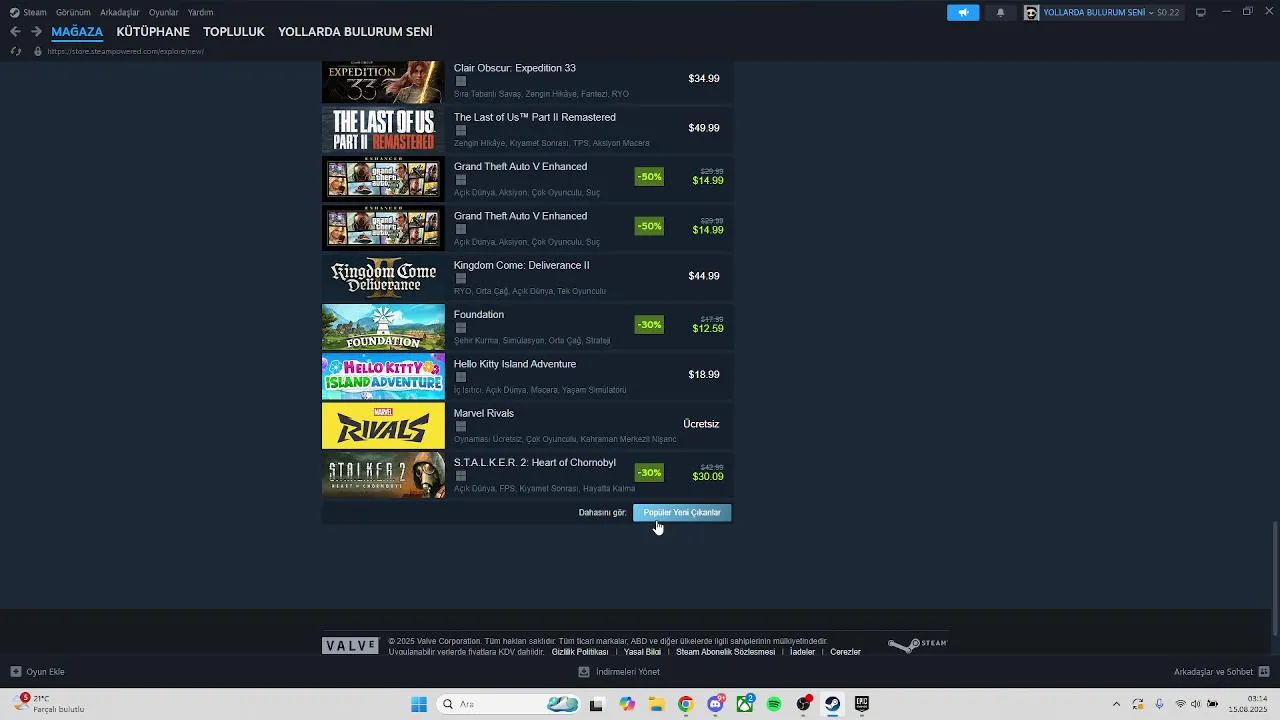Switch to the KÜTÜPHANE tab
This screenshot has height=720, width=1280.
tap(153, 32)
